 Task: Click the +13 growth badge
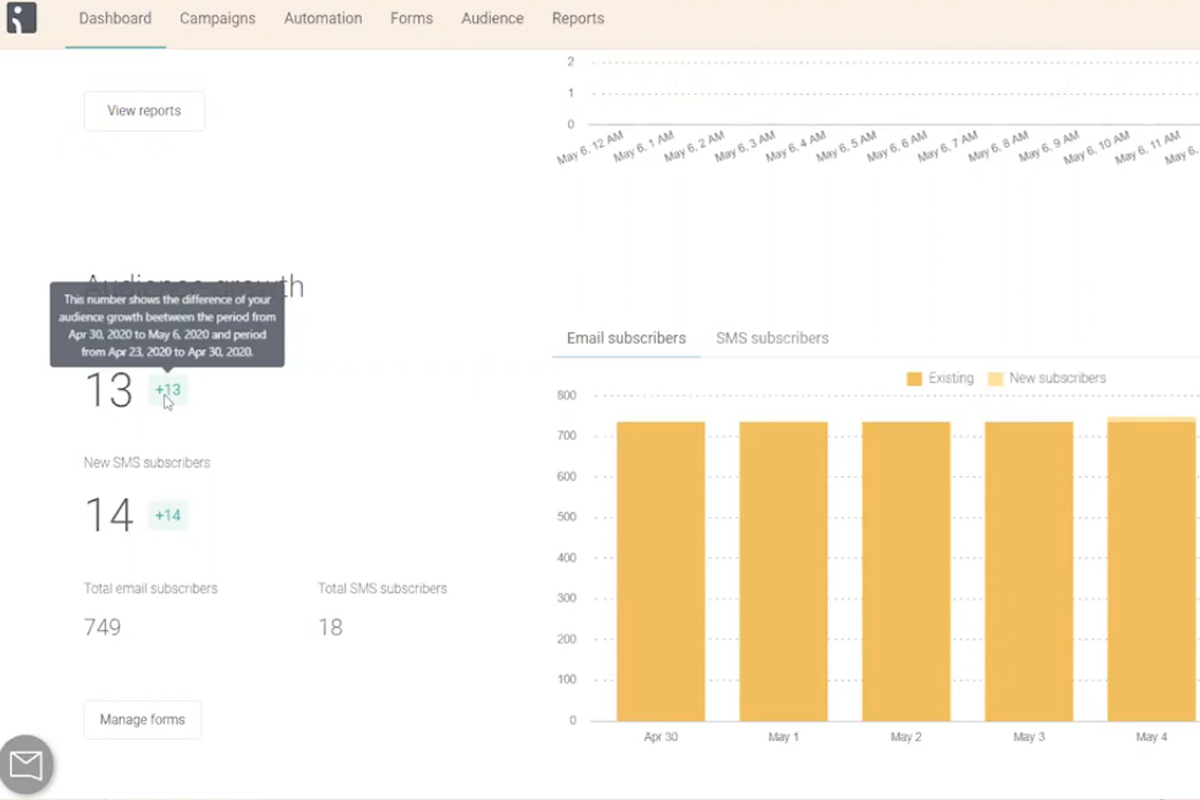(x=168, y=390)
